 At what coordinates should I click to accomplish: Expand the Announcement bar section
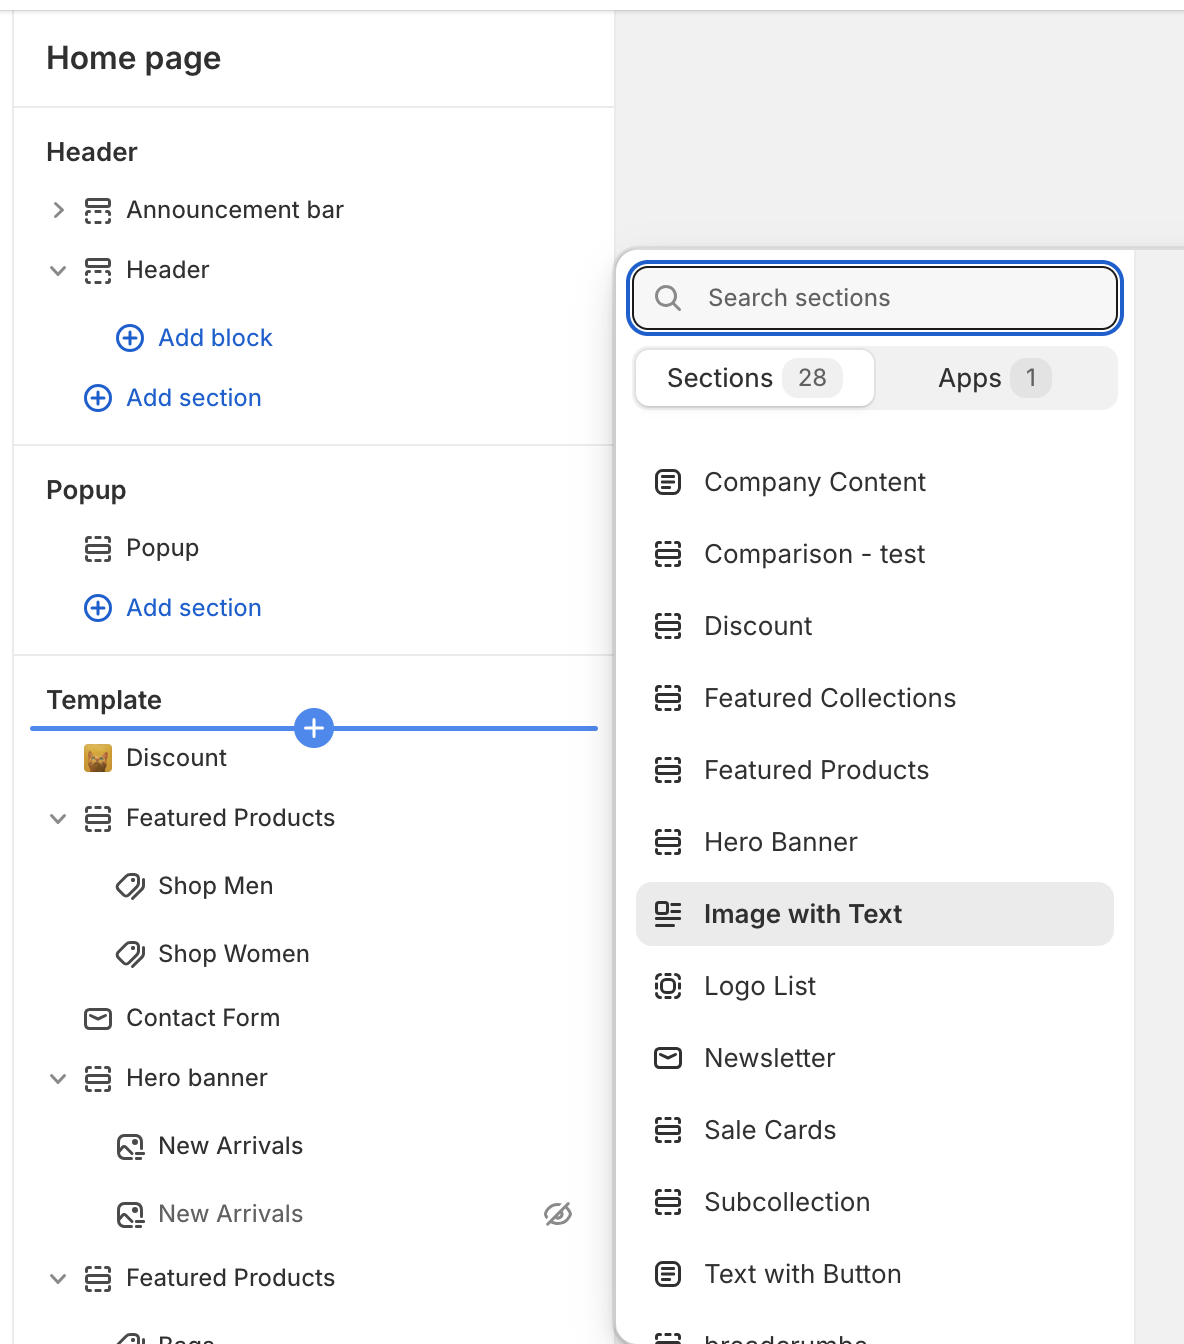(x=58, y=210)
